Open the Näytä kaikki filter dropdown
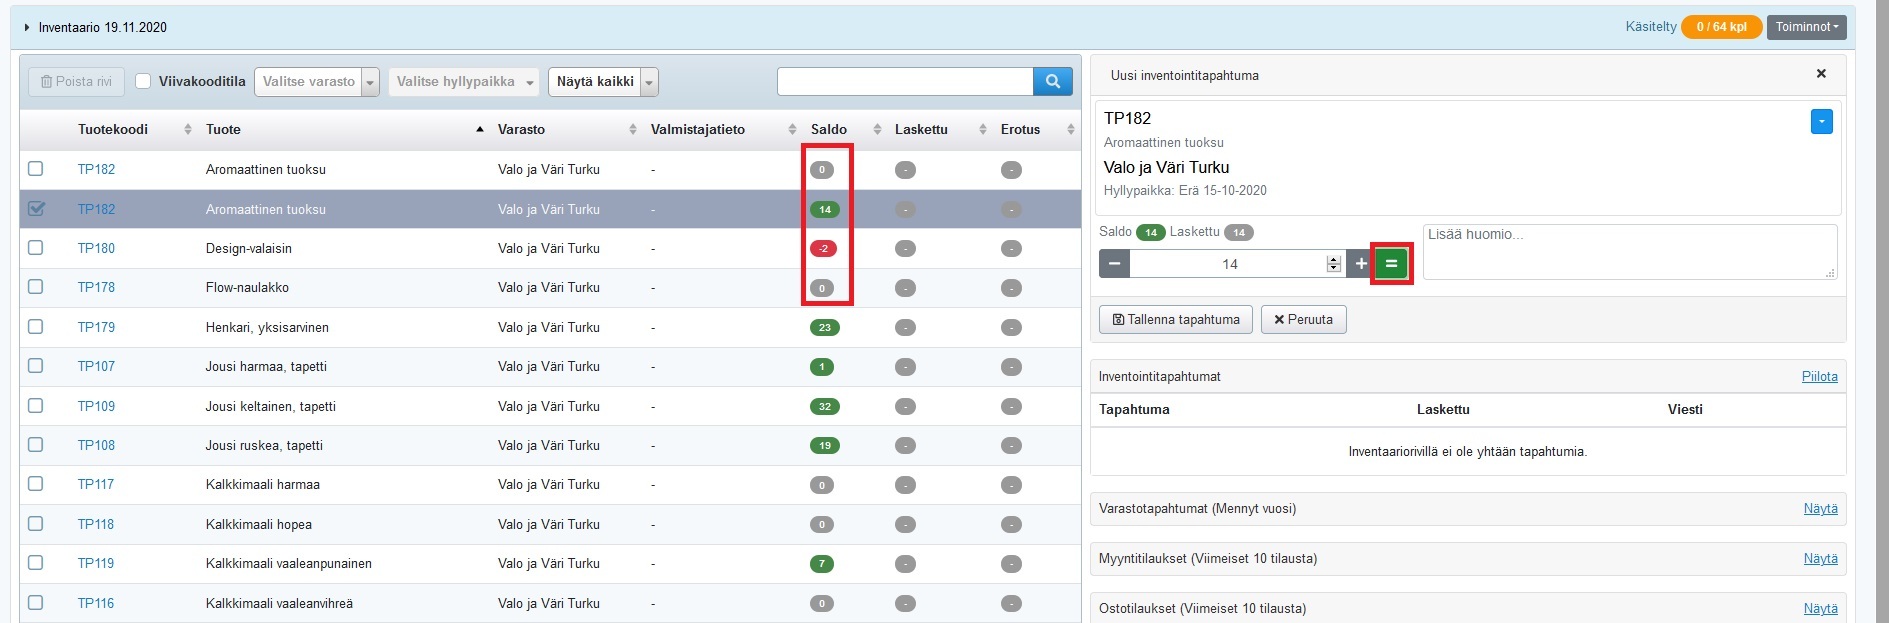The width and height of the screenshot is (1889, 623). pos(602,82)
